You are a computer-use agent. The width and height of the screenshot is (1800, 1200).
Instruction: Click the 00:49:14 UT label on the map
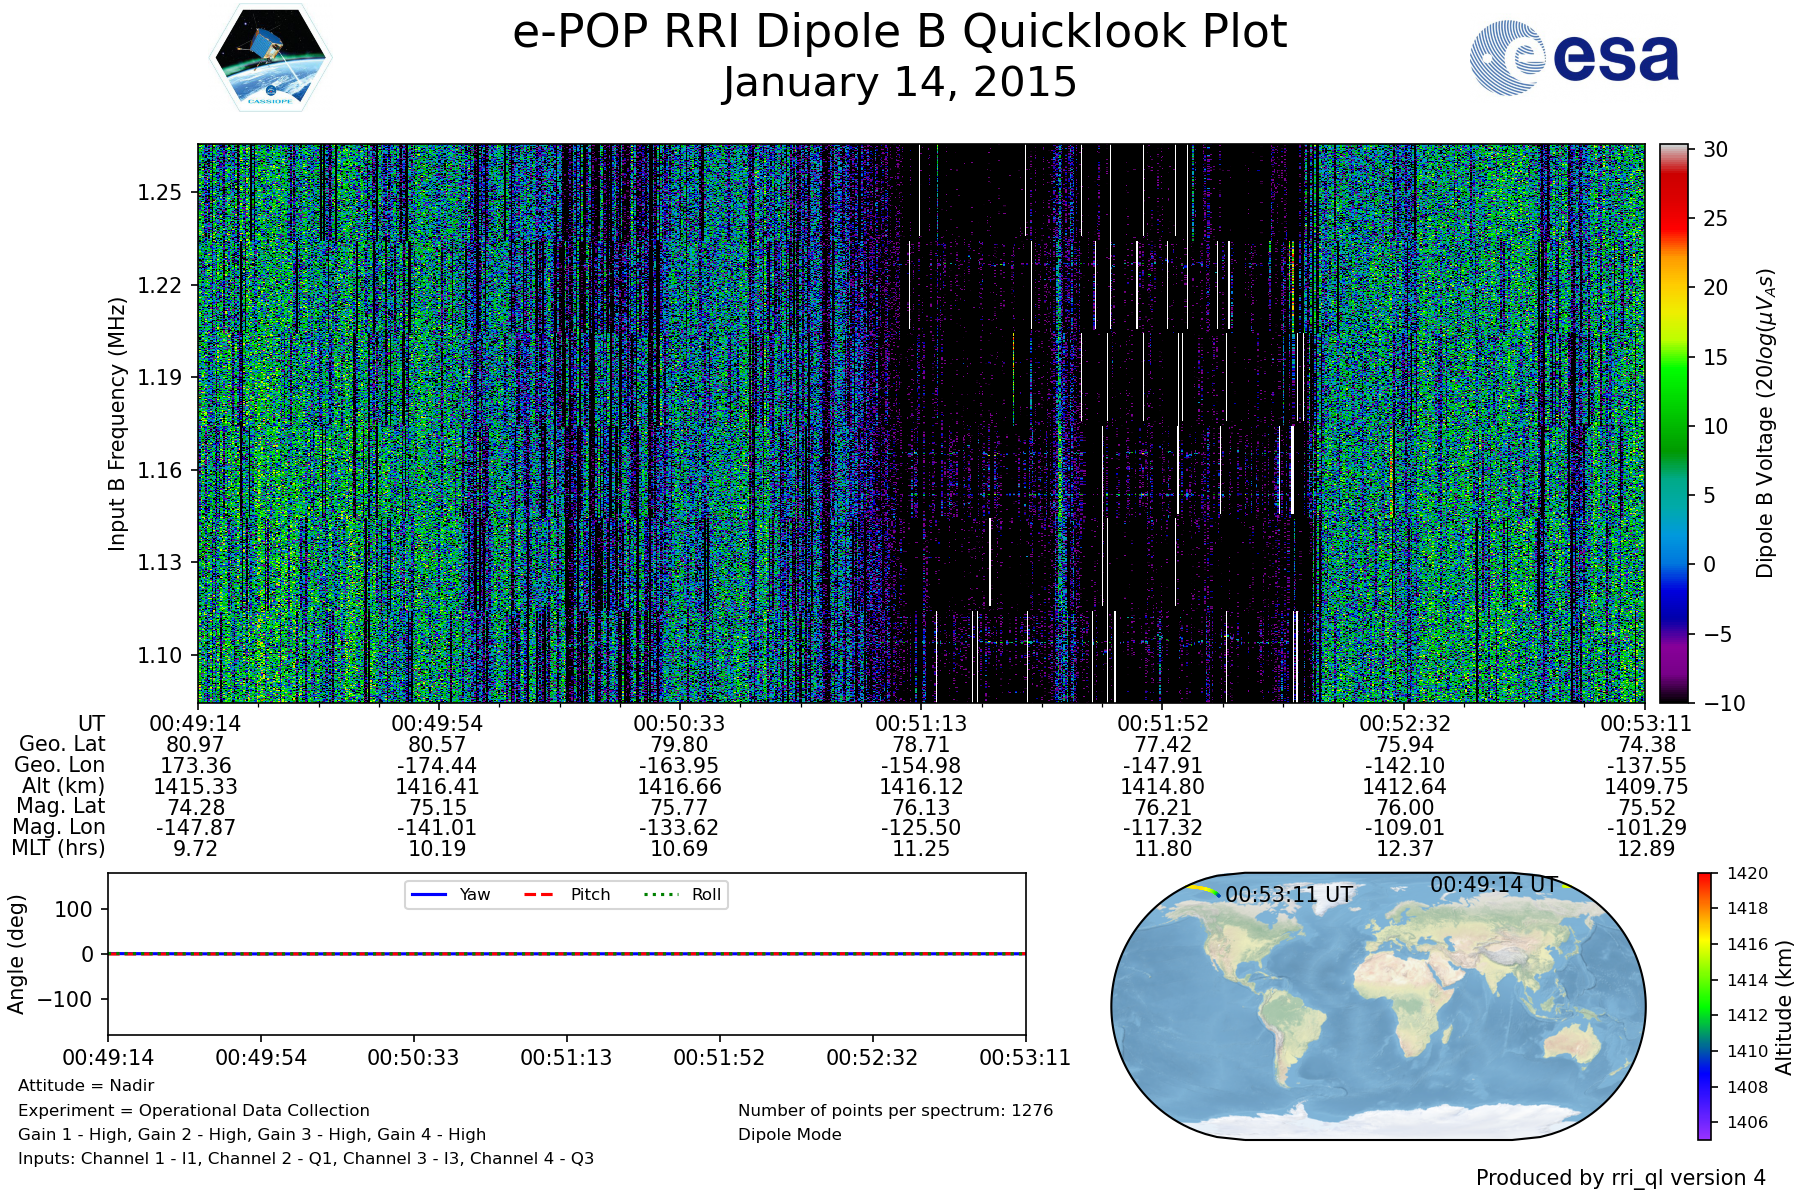(1493, 884)
